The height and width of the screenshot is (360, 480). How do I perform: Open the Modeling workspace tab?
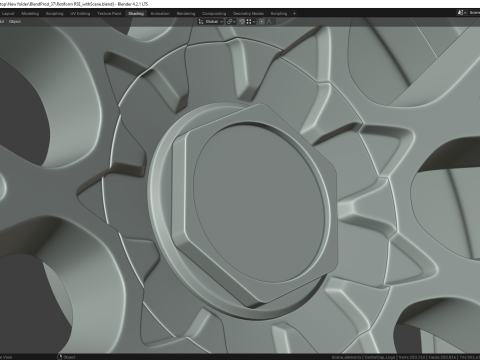click(x=30, y=14)
